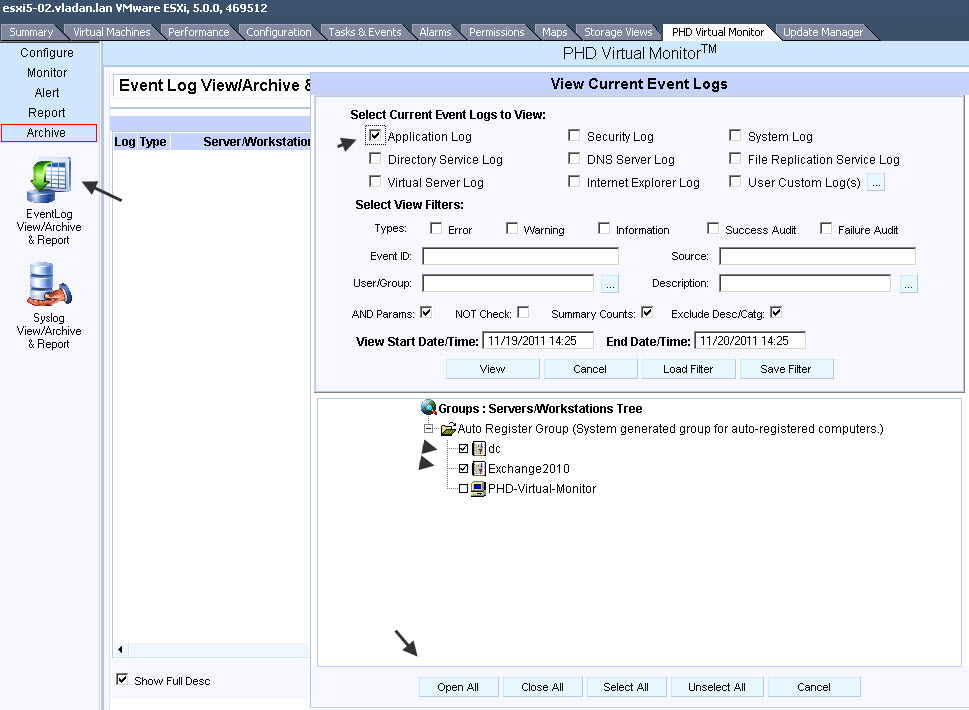
Task: Toggle Show Full Desc checkbox
Action: (x=122, y=680)
